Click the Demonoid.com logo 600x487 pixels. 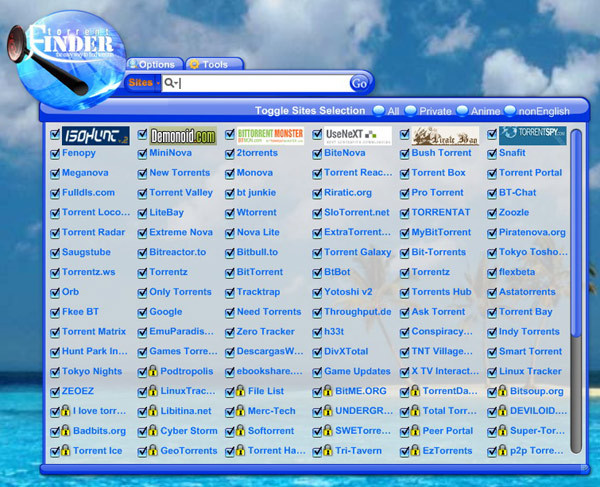pos(183,136)
